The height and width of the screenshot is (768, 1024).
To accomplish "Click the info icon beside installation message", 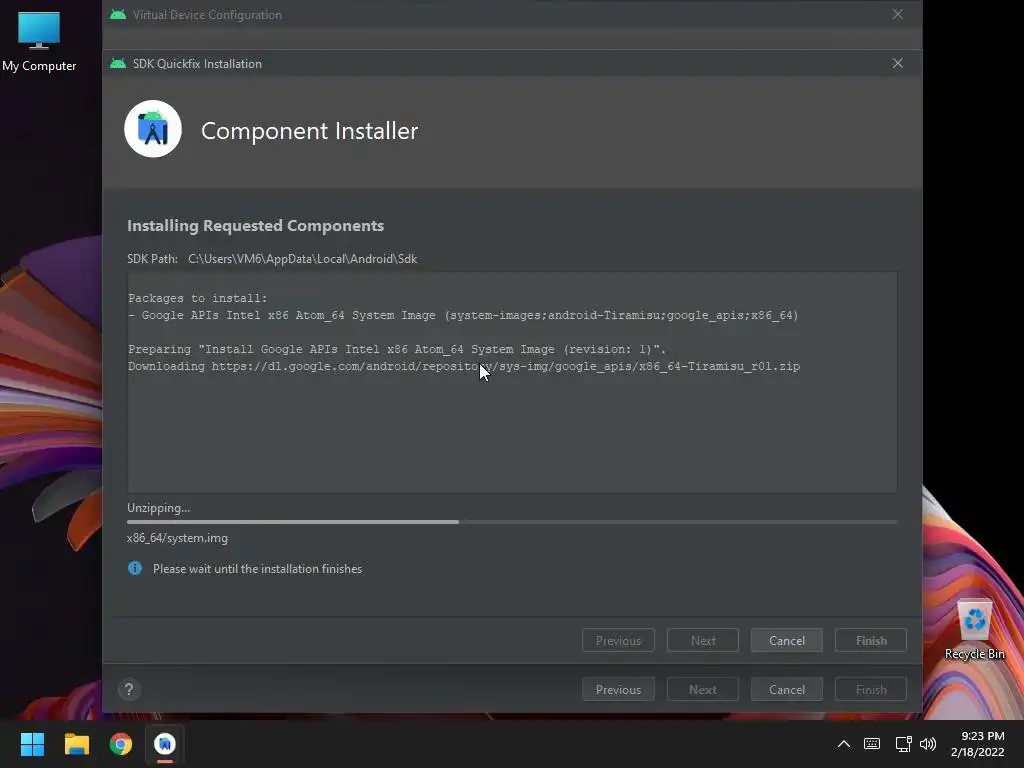I will (x=135, y=568).
